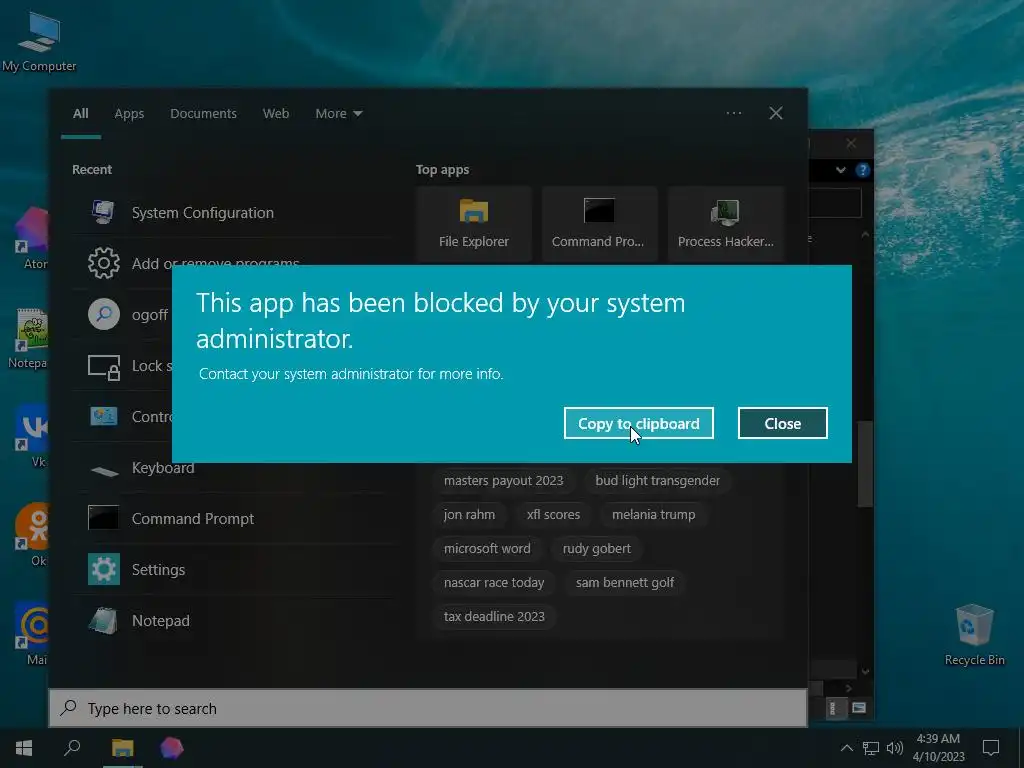This screenshot has width=1024, height=768.
Task: Open Command Prompt in Recent list
Action: pyautogui.click(x=232, y=519)
